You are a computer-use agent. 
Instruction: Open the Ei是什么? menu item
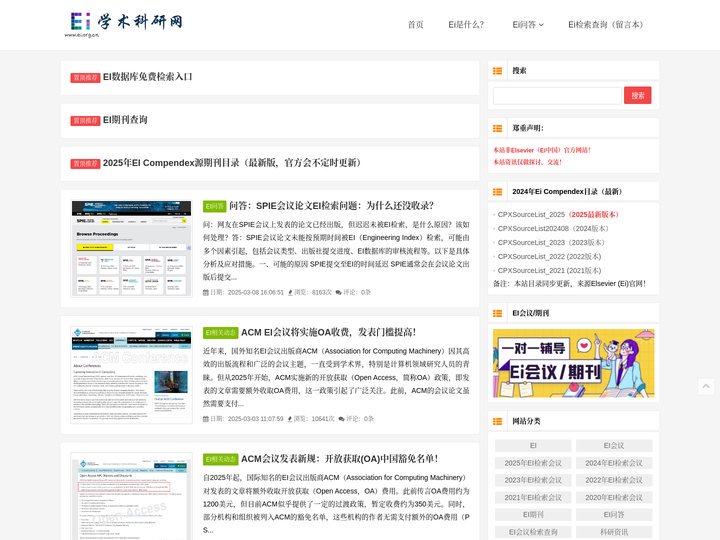466,25
